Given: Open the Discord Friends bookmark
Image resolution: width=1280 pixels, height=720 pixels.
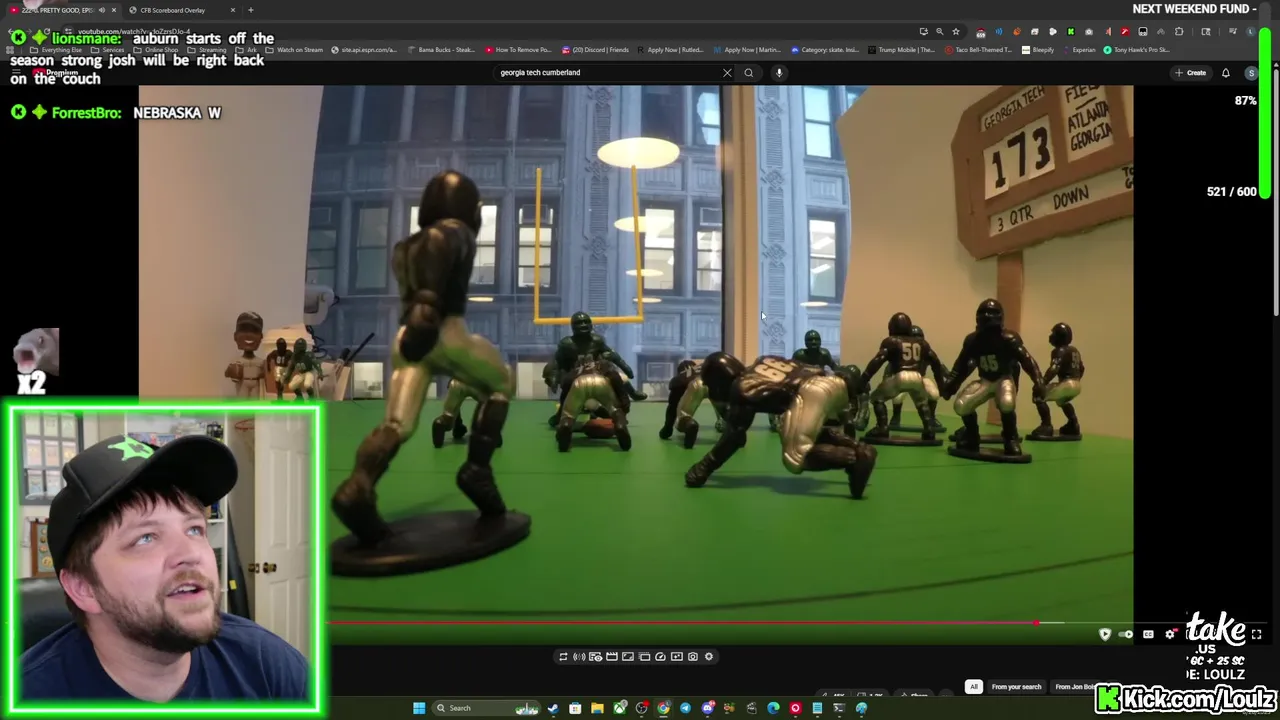Looking at the screenshot, I should [x=596, y=50].
